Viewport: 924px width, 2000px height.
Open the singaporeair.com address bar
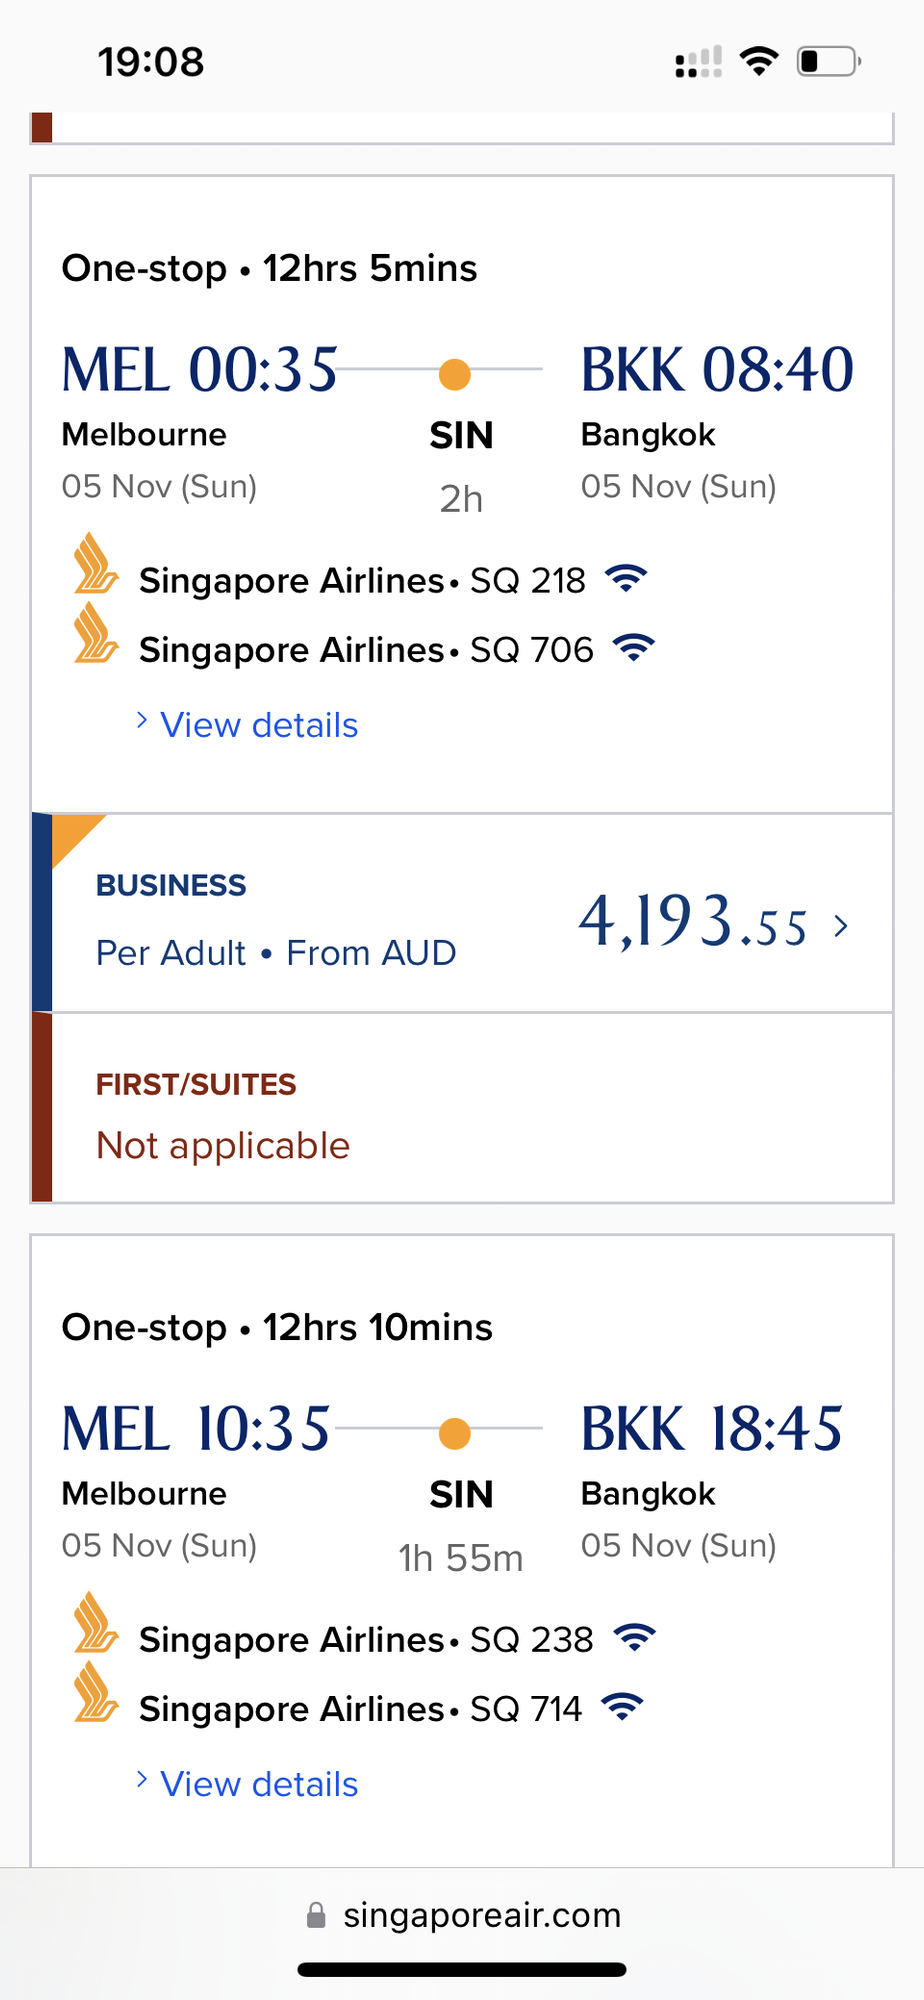pos(462,1915)
